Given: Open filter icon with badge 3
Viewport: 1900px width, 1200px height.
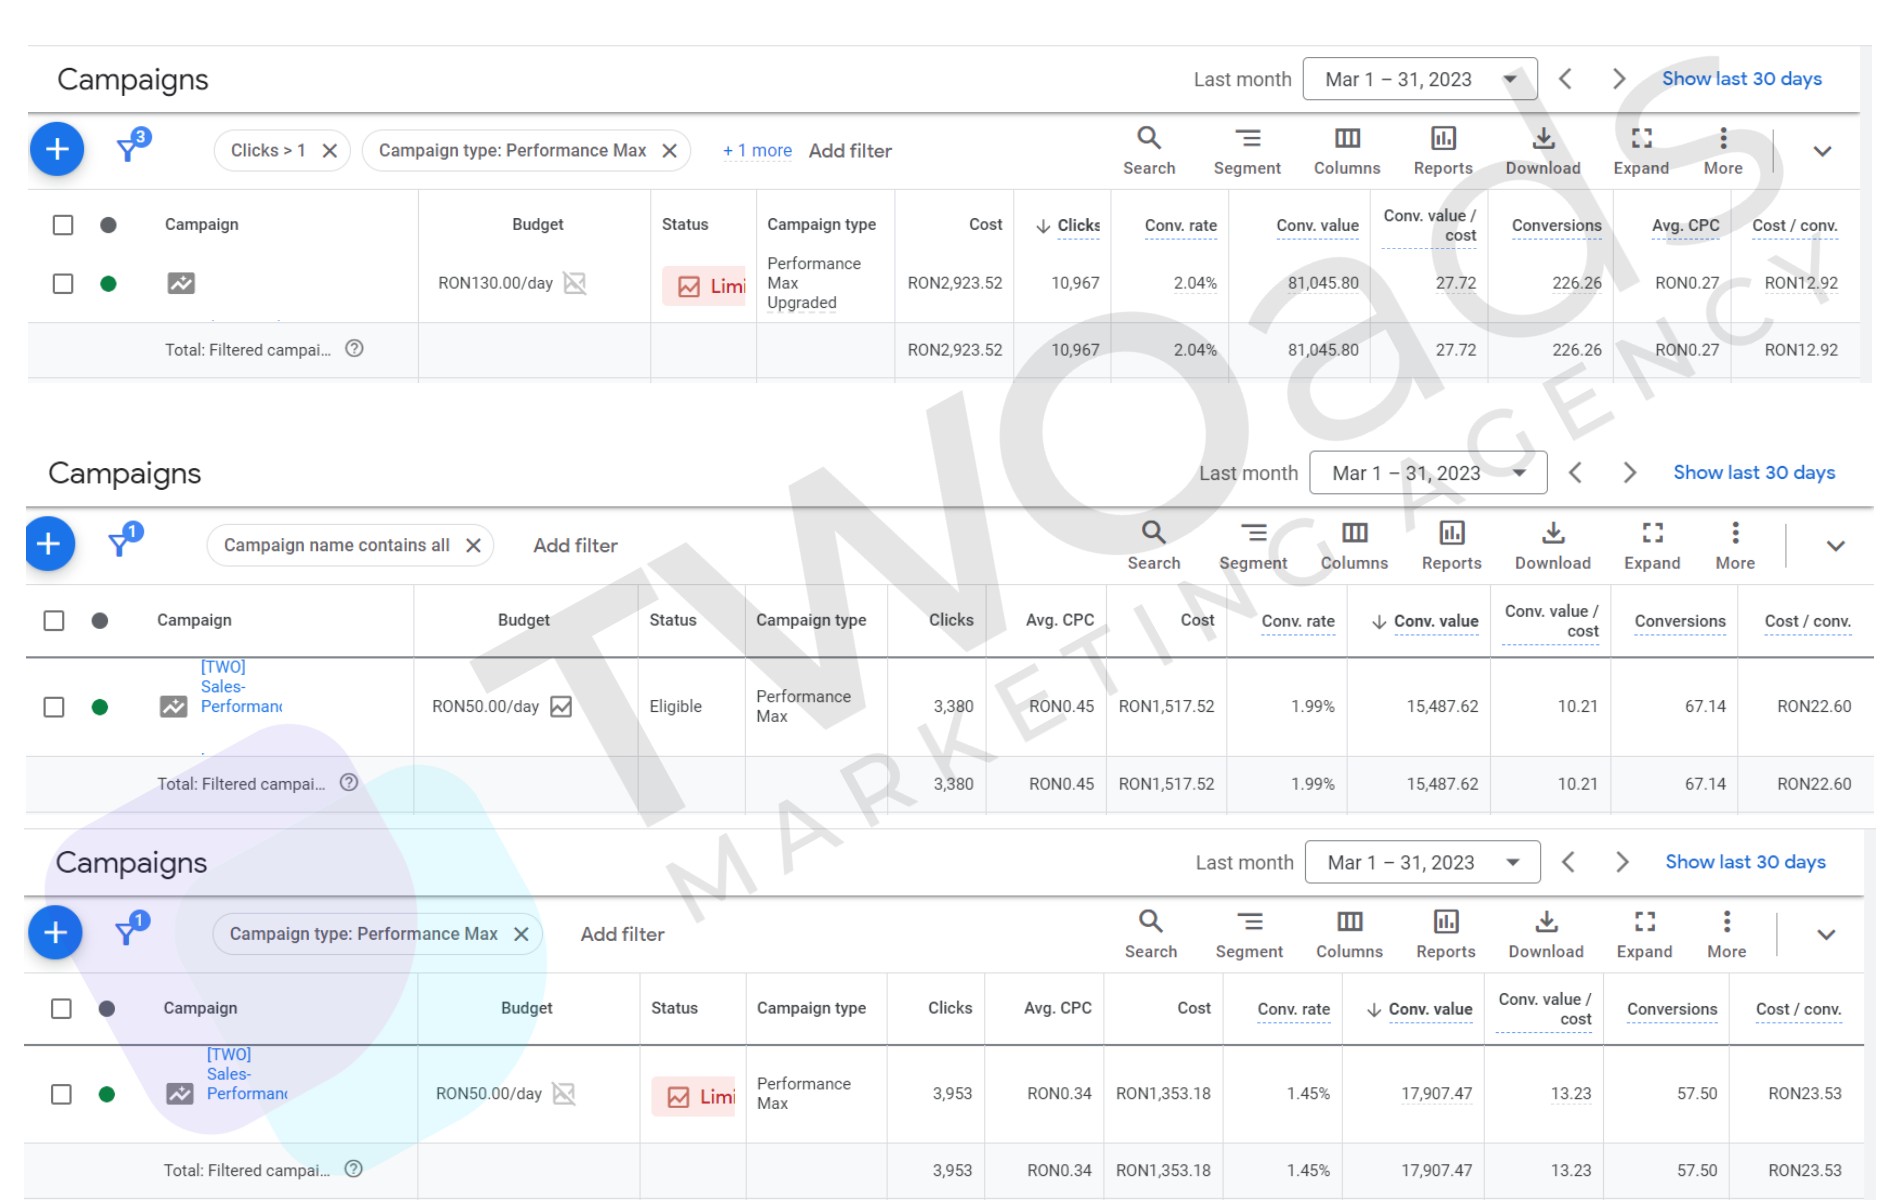Looking at the screenshot, I should coord(132,146).
